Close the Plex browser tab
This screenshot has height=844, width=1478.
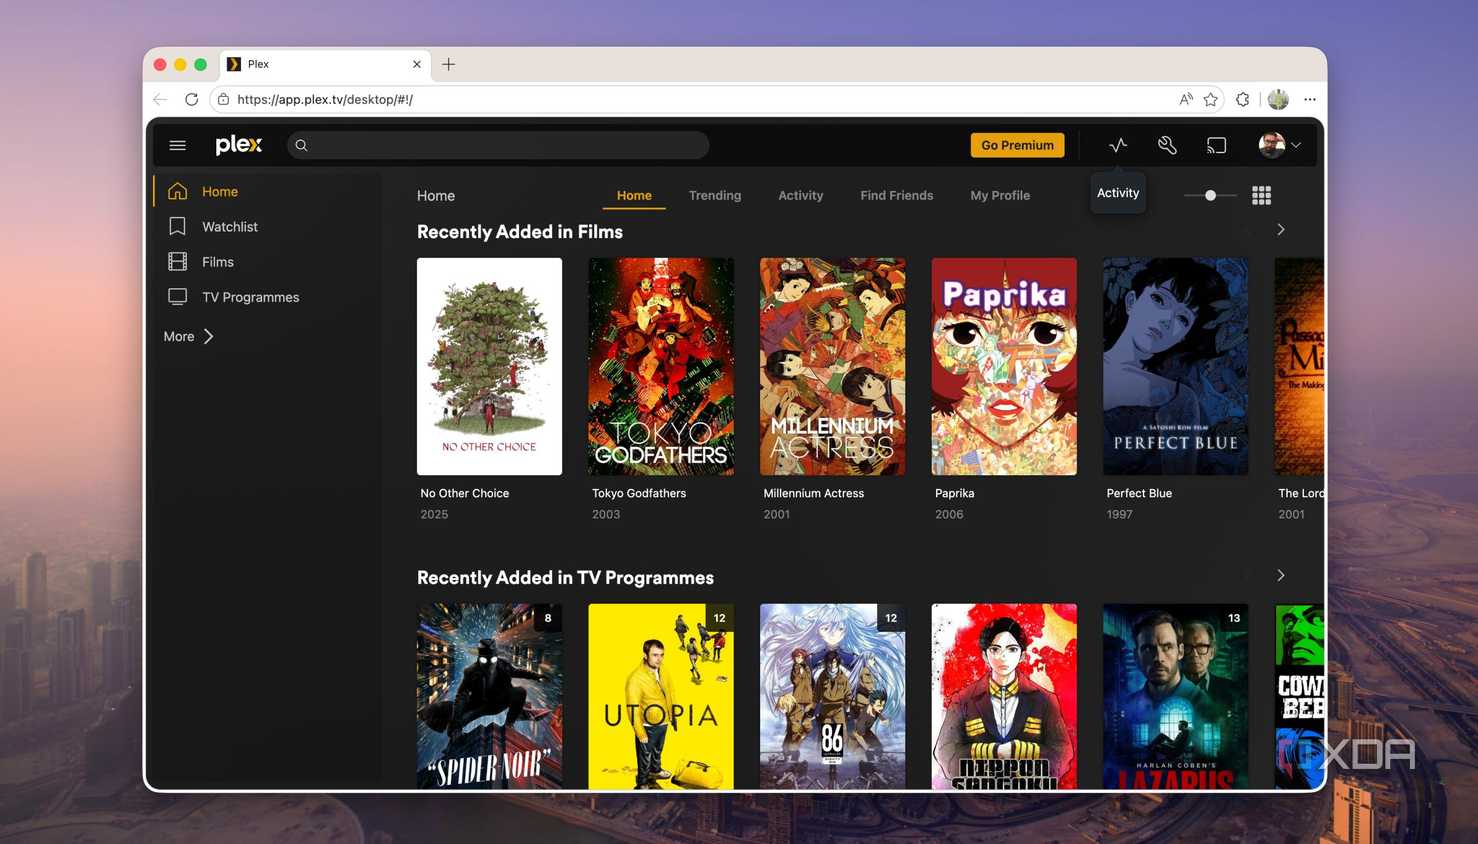[417, 64]
